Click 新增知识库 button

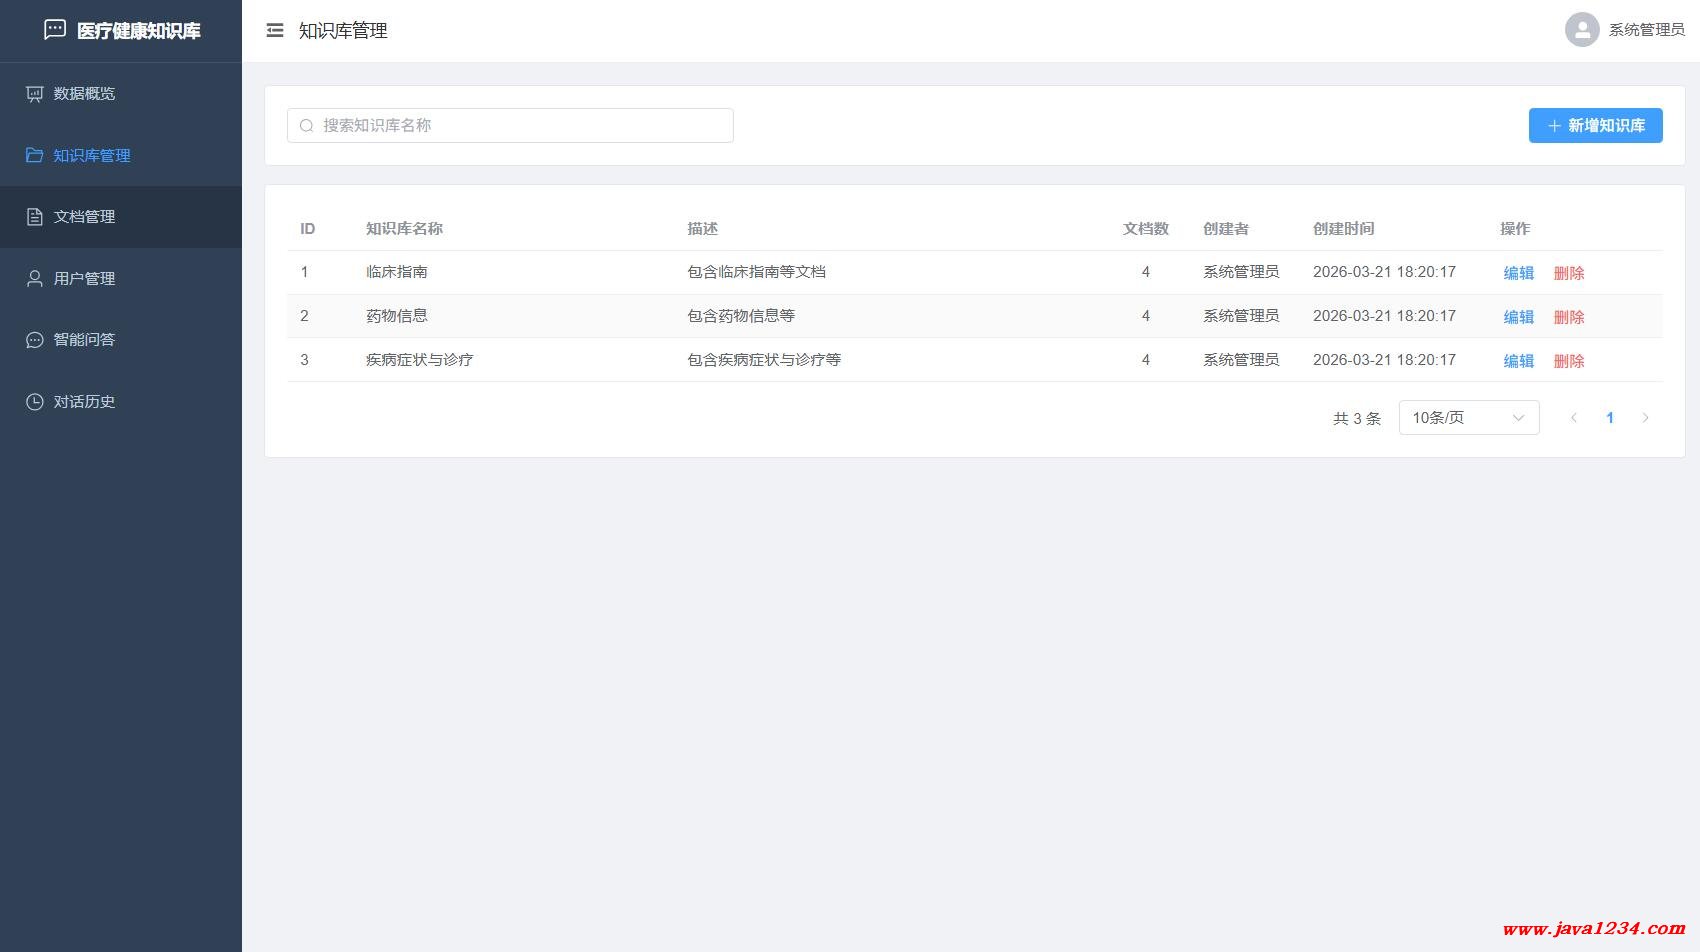click(1595, 126)
